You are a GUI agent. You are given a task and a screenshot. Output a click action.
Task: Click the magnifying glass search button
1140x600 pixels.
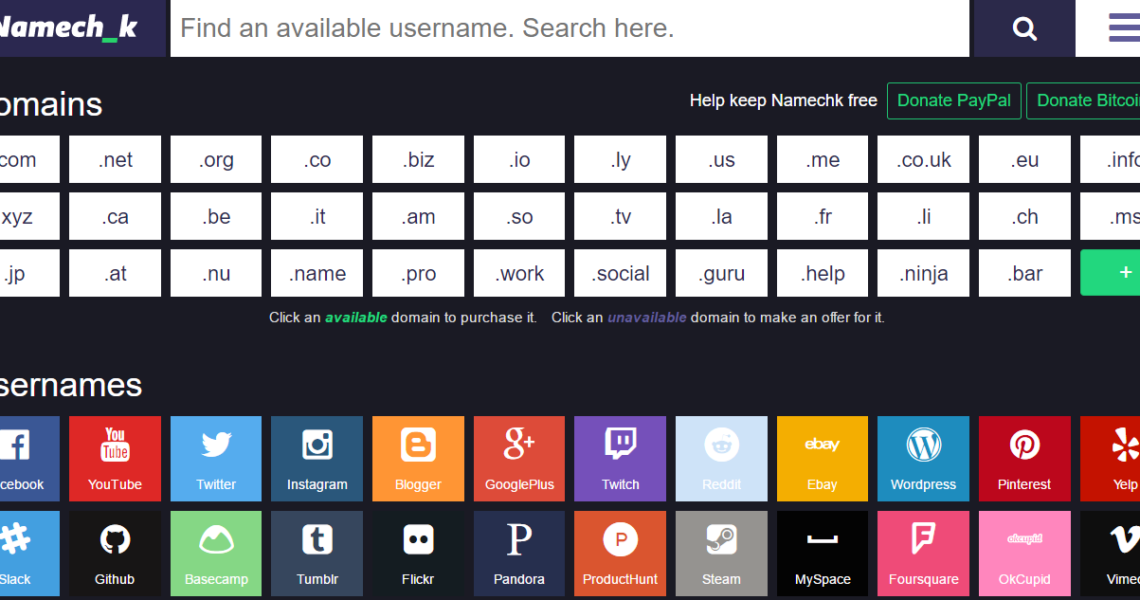1024,28
